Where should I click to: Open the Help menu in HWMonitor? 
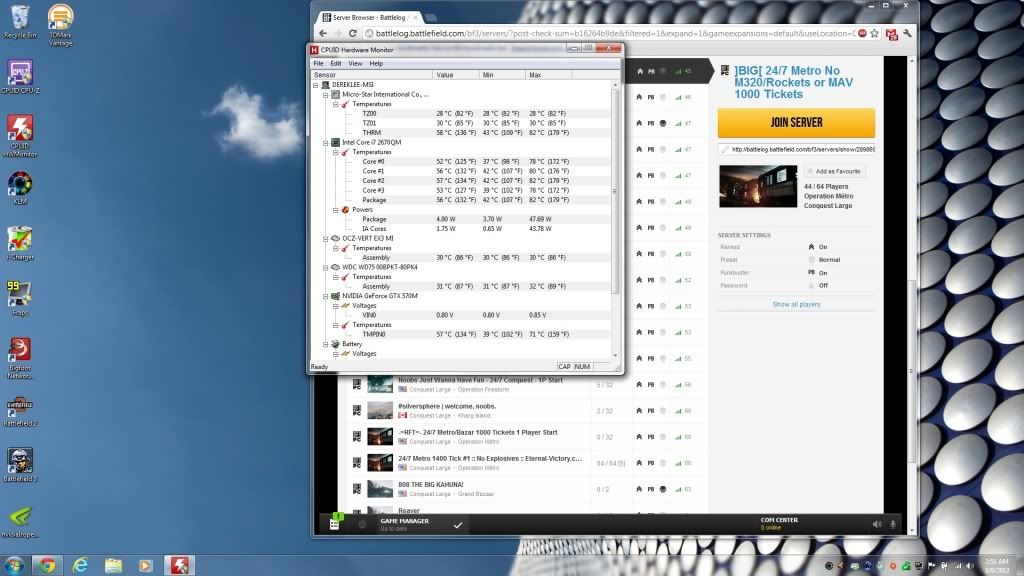point(376,63)
